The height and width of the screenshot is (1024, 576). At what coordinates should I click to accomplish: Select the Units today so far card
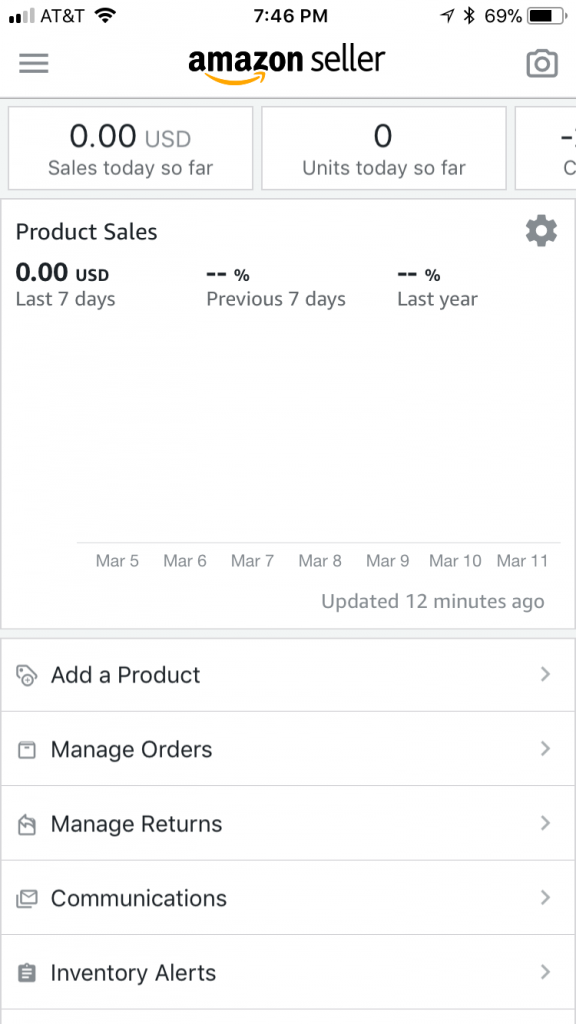[384, 148]
